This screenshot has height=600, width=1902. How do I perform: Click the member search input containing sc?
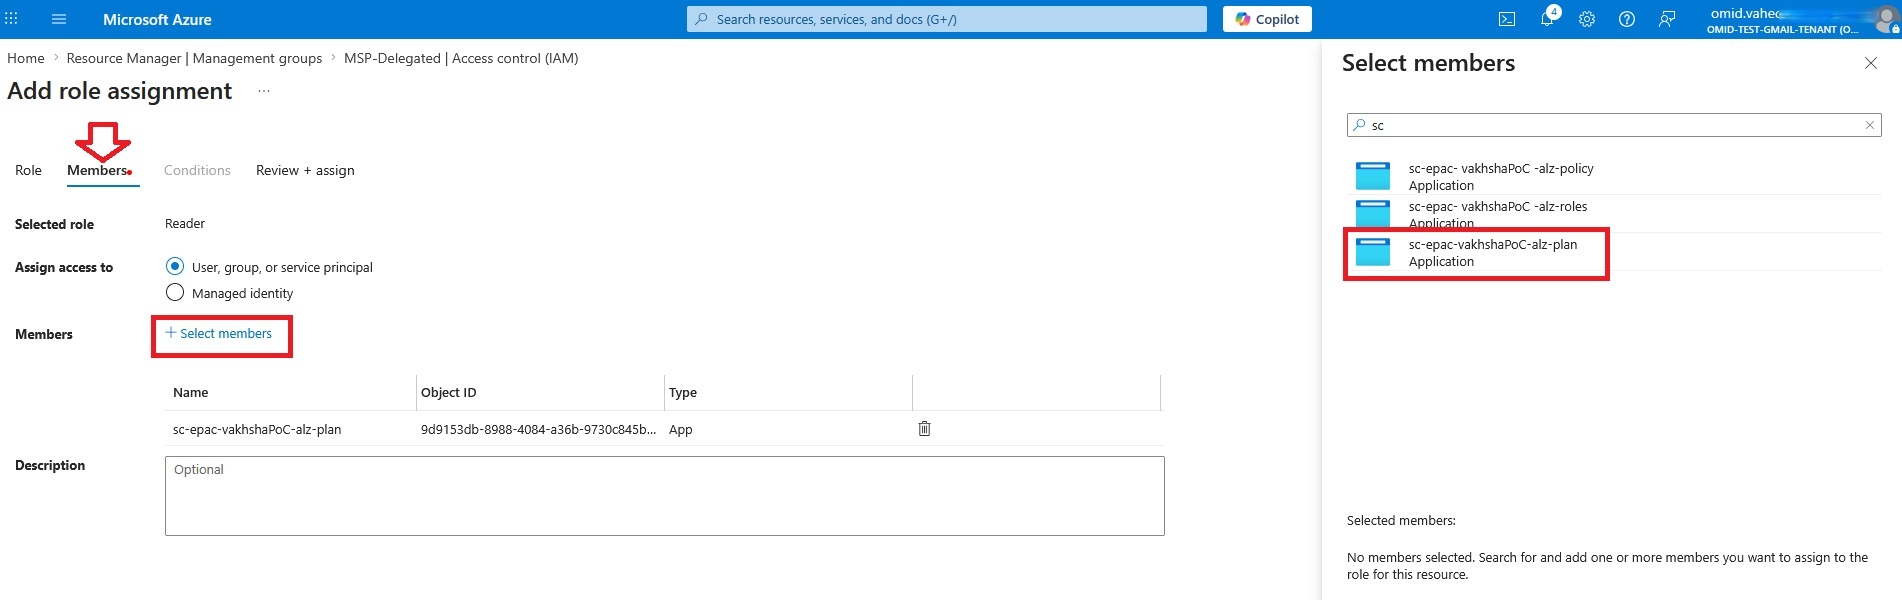coord(1614,125)
